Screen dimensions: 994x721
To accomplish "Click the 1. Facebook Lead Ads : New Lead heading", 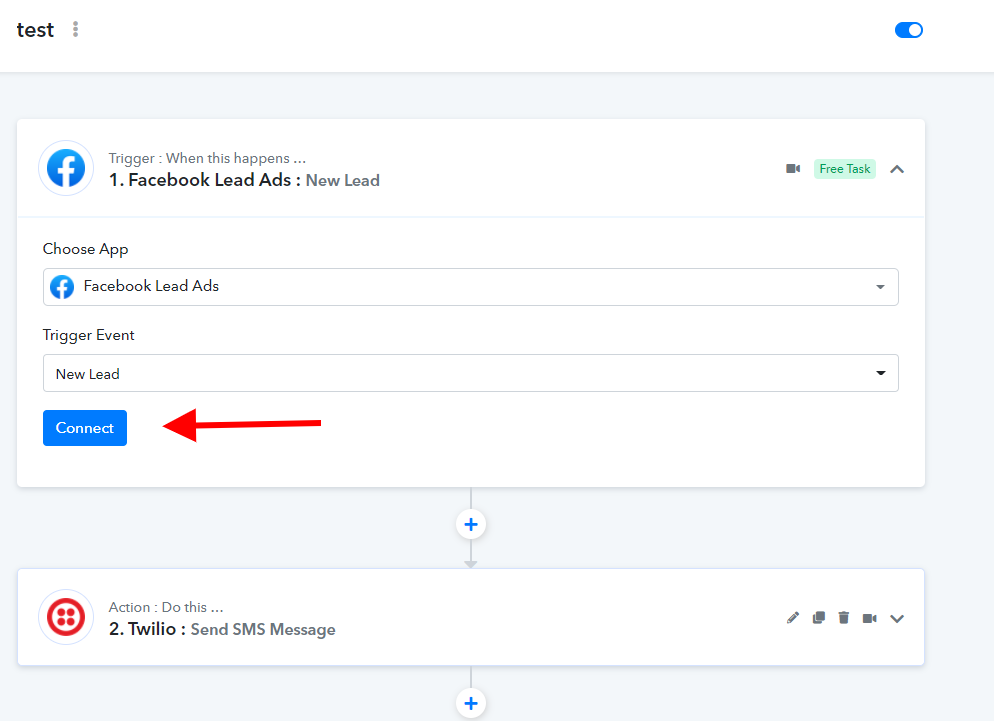I will pos(244,180).
